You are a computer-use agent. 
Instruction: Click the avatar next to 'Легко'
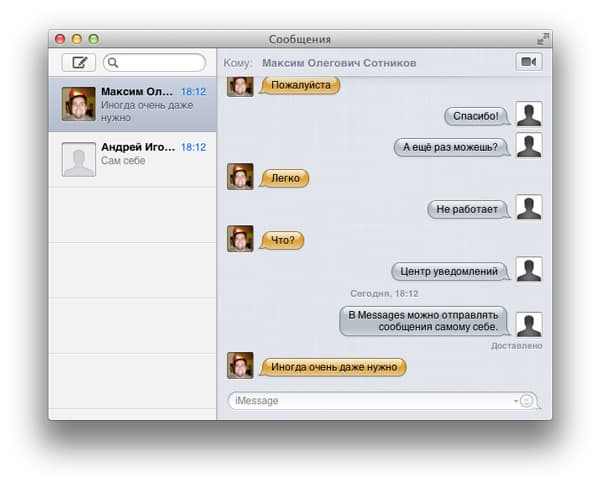[240, 176]
